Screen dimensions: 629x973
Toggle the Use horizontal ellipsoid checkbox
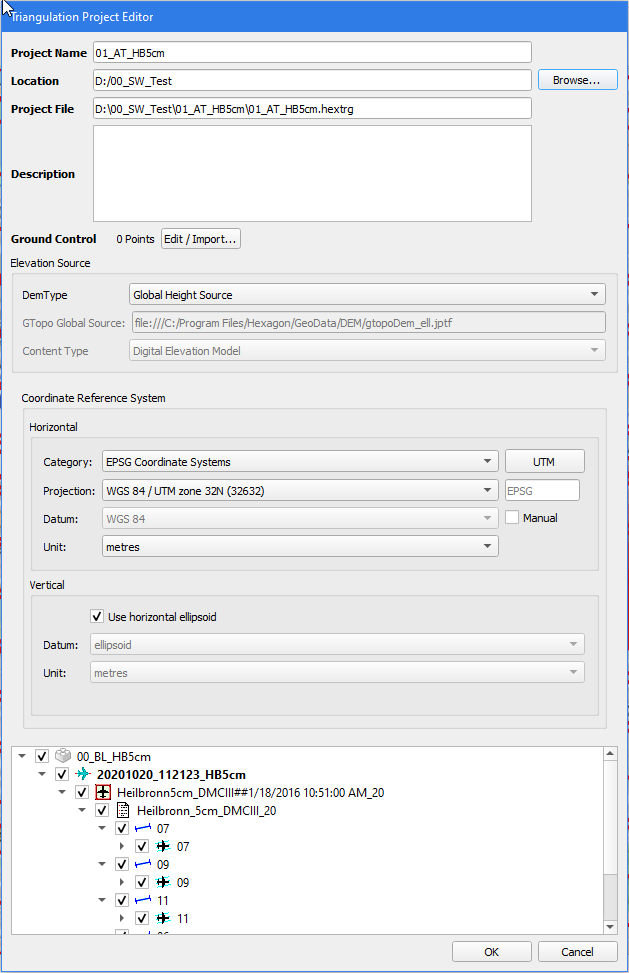(97, 617)
